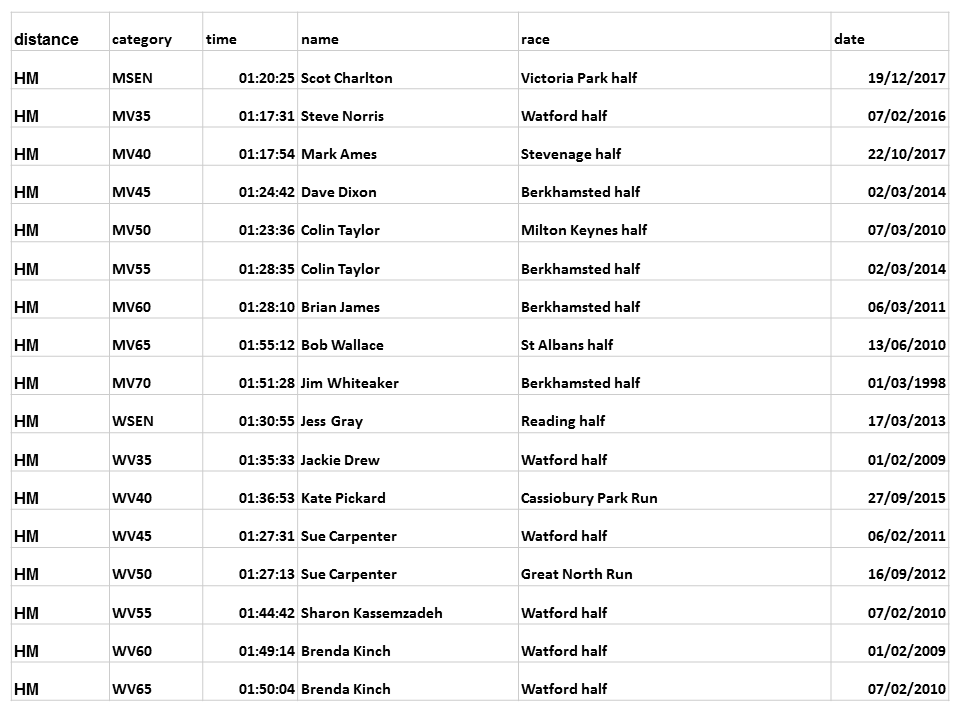
Task: Click the "time" column header cell
Action: point(222,40)
